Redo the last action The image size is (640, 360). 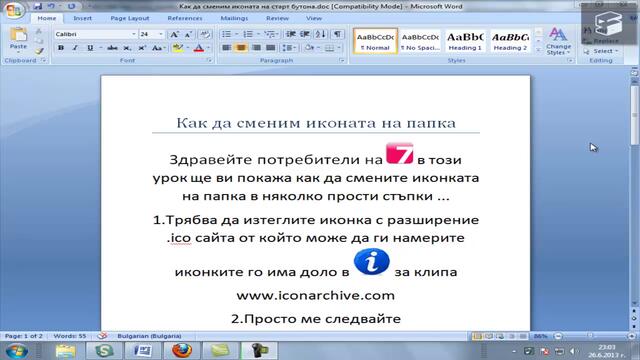point(71,6)
